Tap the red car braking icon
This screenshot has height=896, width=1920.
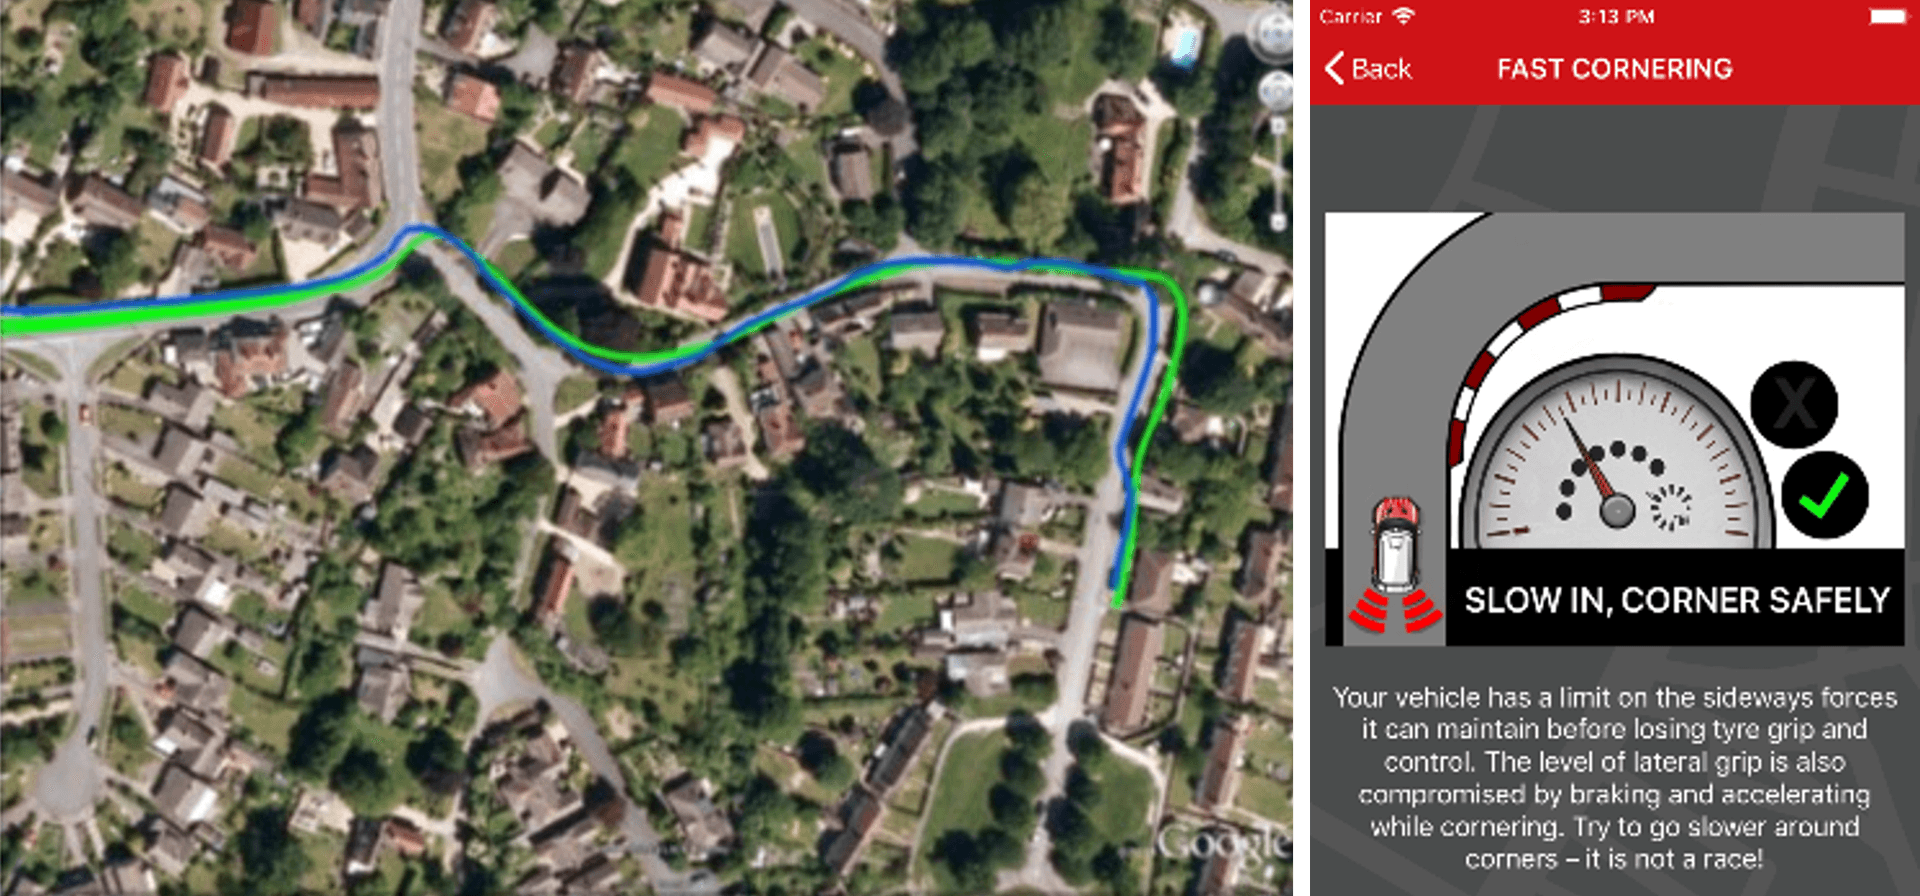[1396, 566]
